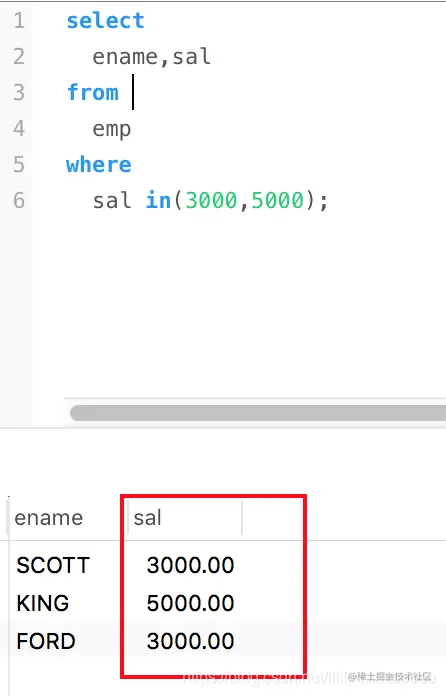Click the emp table name on line 4
Image resolution: width=446 pixels, height=696 pixels.
tap(112, 130)
